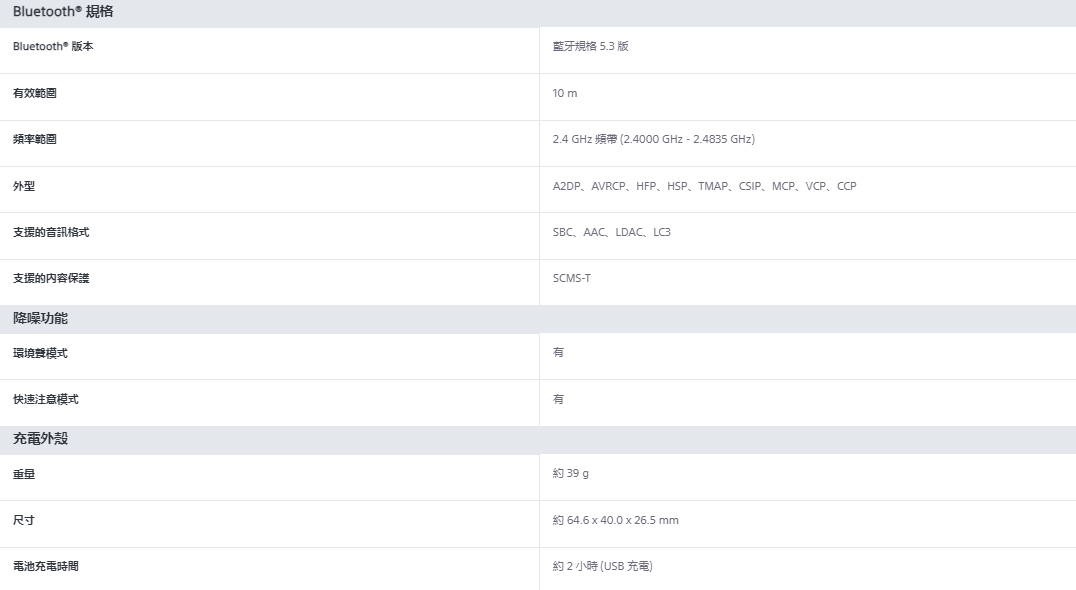
Task: Select the A2DP、AVRCP profiles list text
Action: pos(704,186)
